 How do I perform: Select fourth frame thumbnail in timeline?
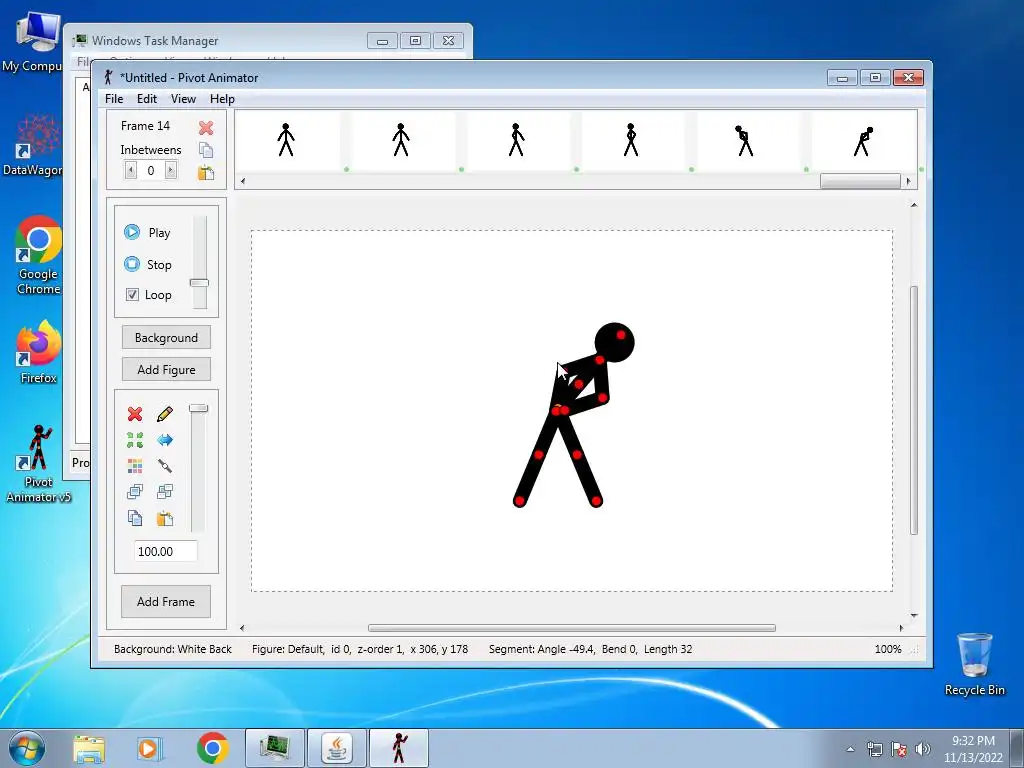[631, 140]
